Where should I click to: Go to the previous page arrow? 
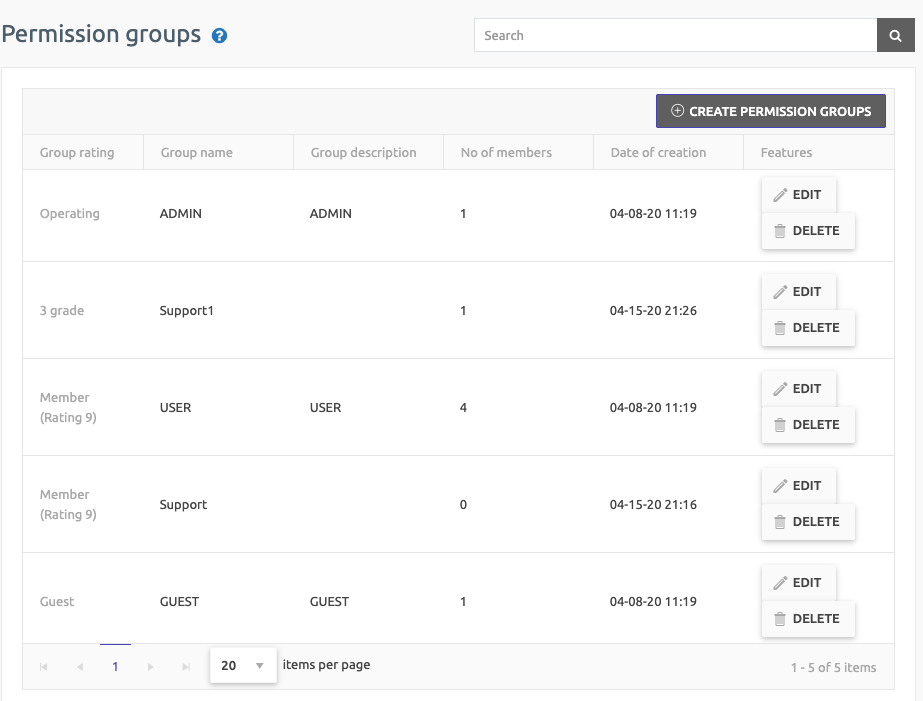pyautogui.click(x=79, y=667)
